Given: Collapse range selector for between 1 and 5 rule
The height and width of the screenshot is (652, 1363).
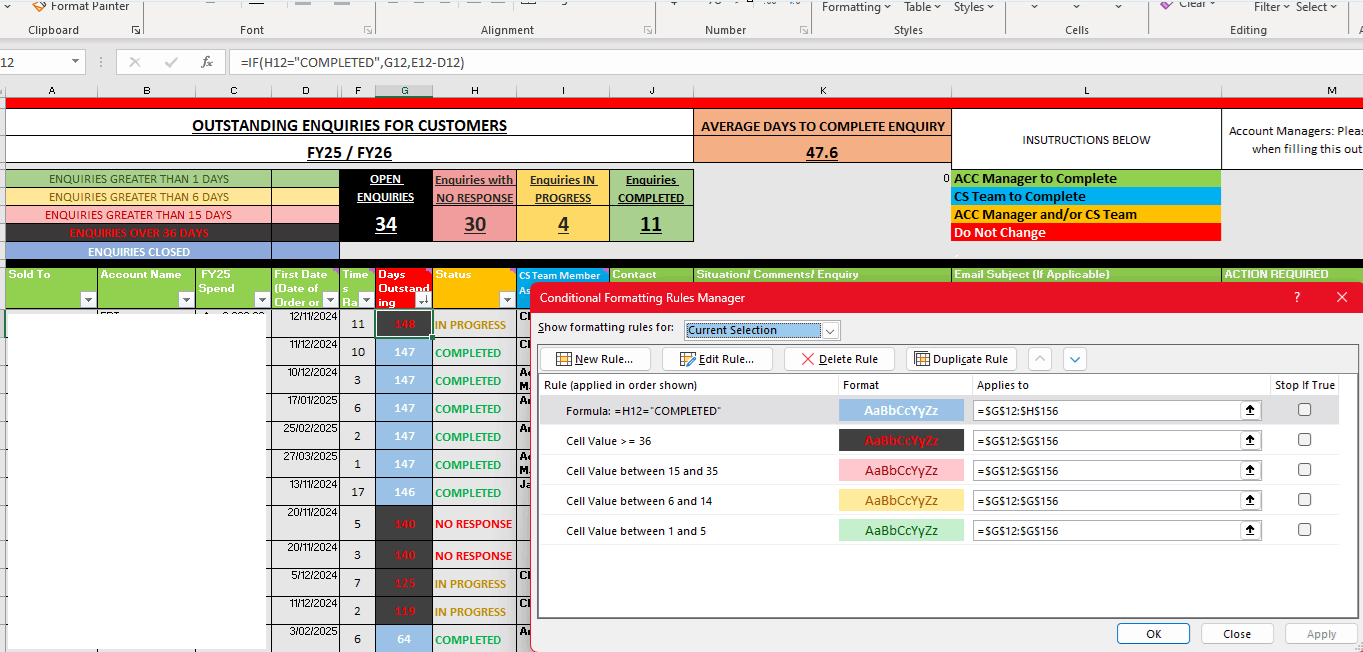Looking at the screenshot, I should [x=1250, y=530].
